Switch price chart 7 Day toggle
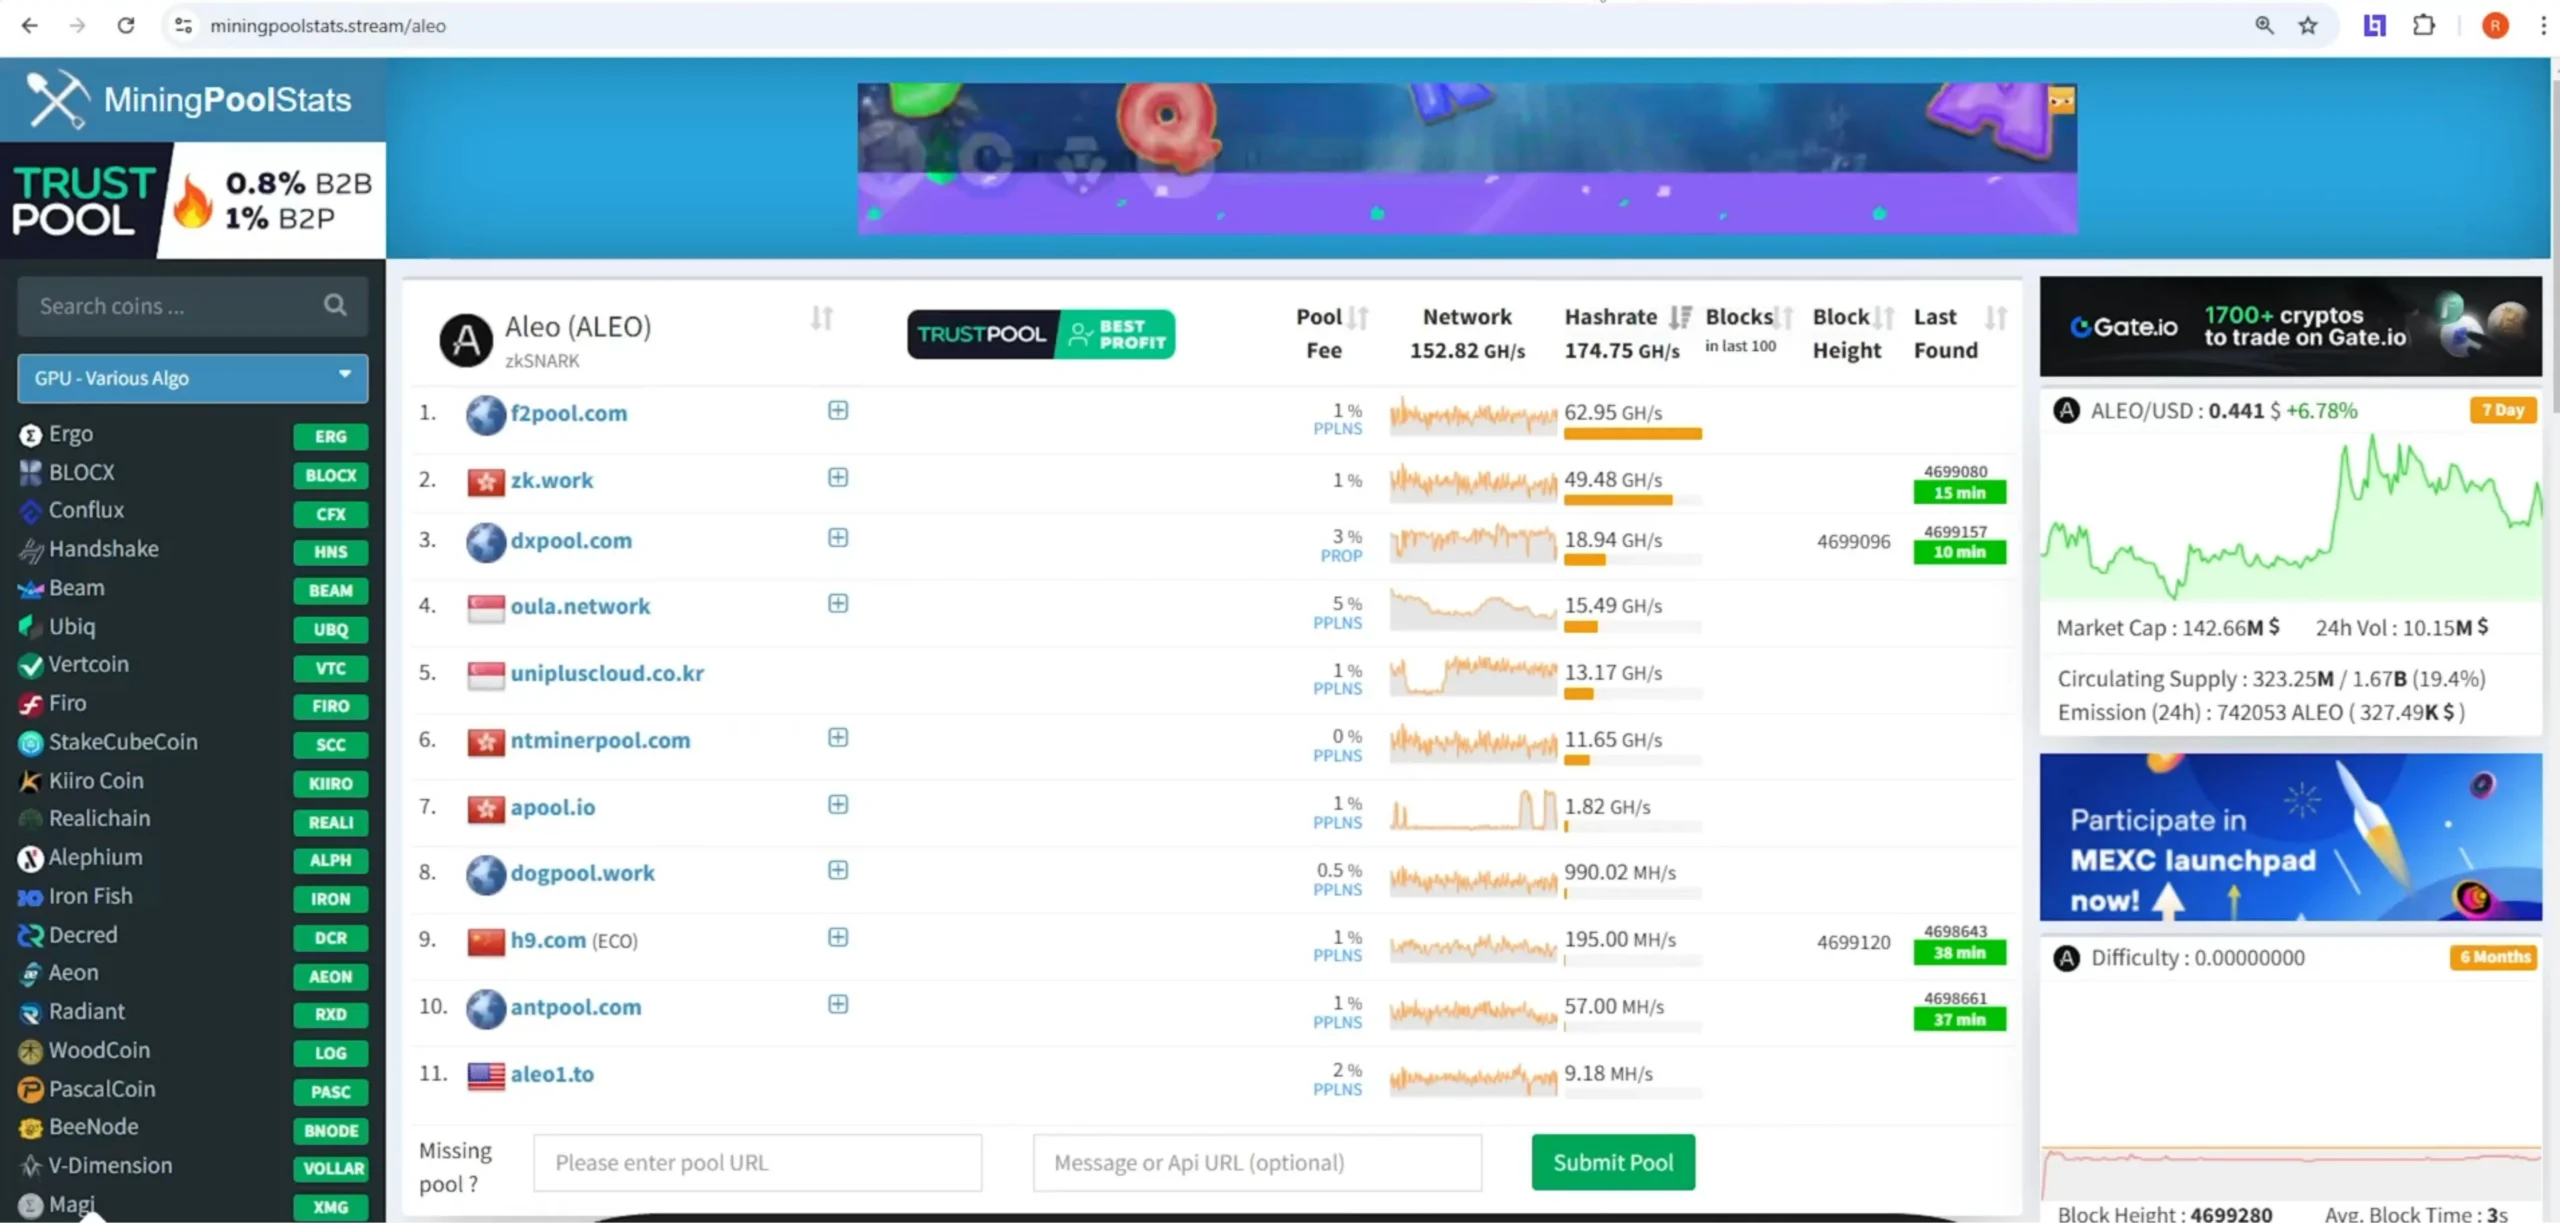The image size is (2560, 1223). click(2503, 410)
